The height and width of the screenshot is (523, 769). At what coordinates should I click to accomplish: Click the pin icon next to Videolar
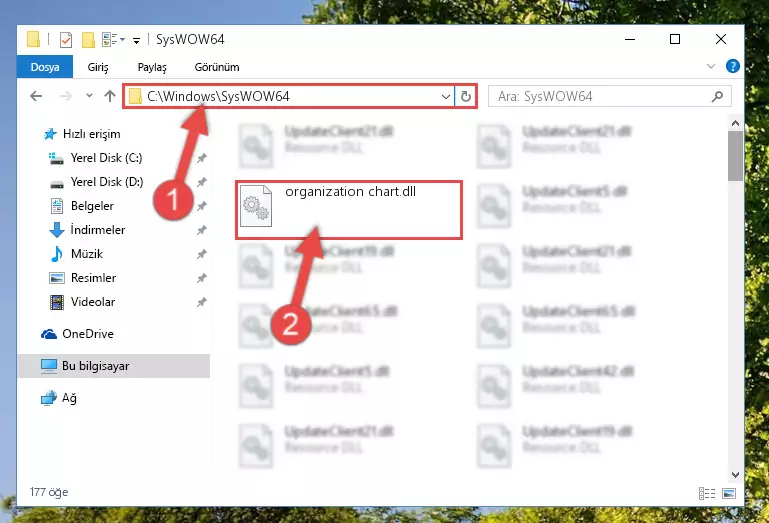click(202, 302)
